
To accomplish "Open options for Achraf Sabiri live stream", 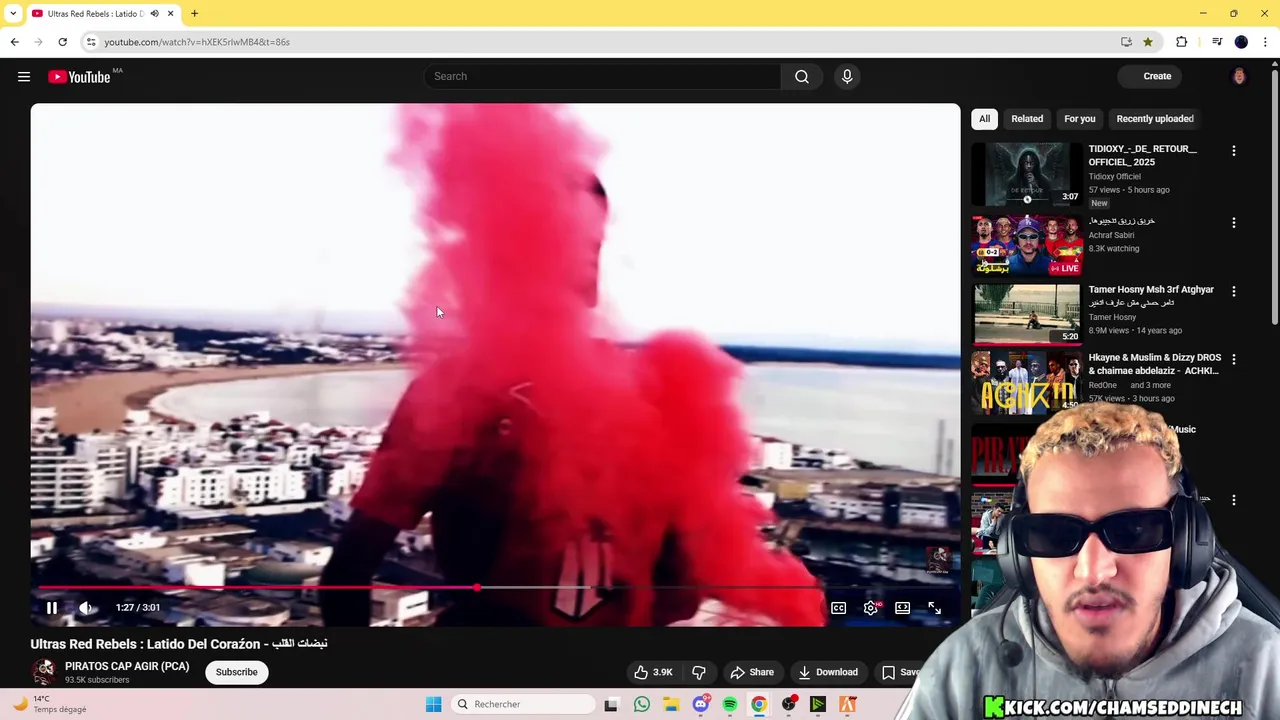I will 1233,223.
